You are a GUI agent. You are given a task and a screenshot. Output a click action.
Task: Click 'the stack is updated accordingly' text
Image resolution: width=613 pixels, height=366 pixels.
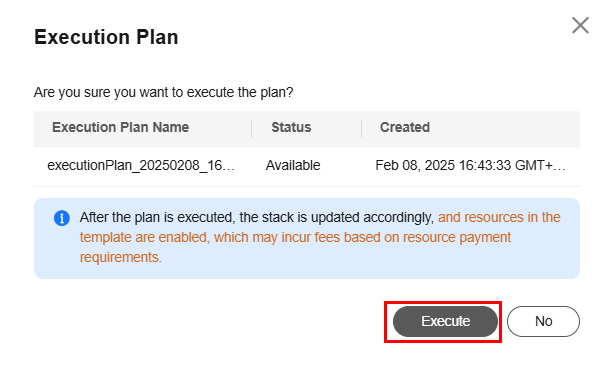point(337,217)
